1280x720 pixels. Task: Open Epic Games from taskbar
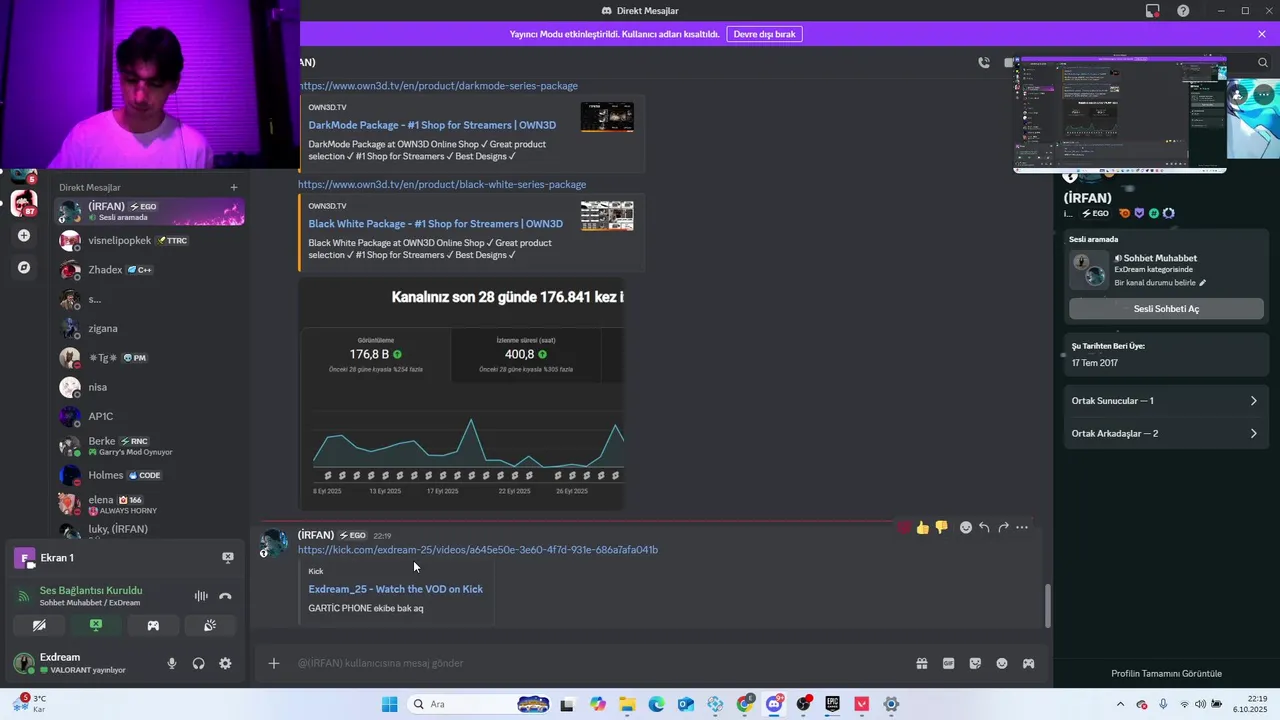point(832,704)
